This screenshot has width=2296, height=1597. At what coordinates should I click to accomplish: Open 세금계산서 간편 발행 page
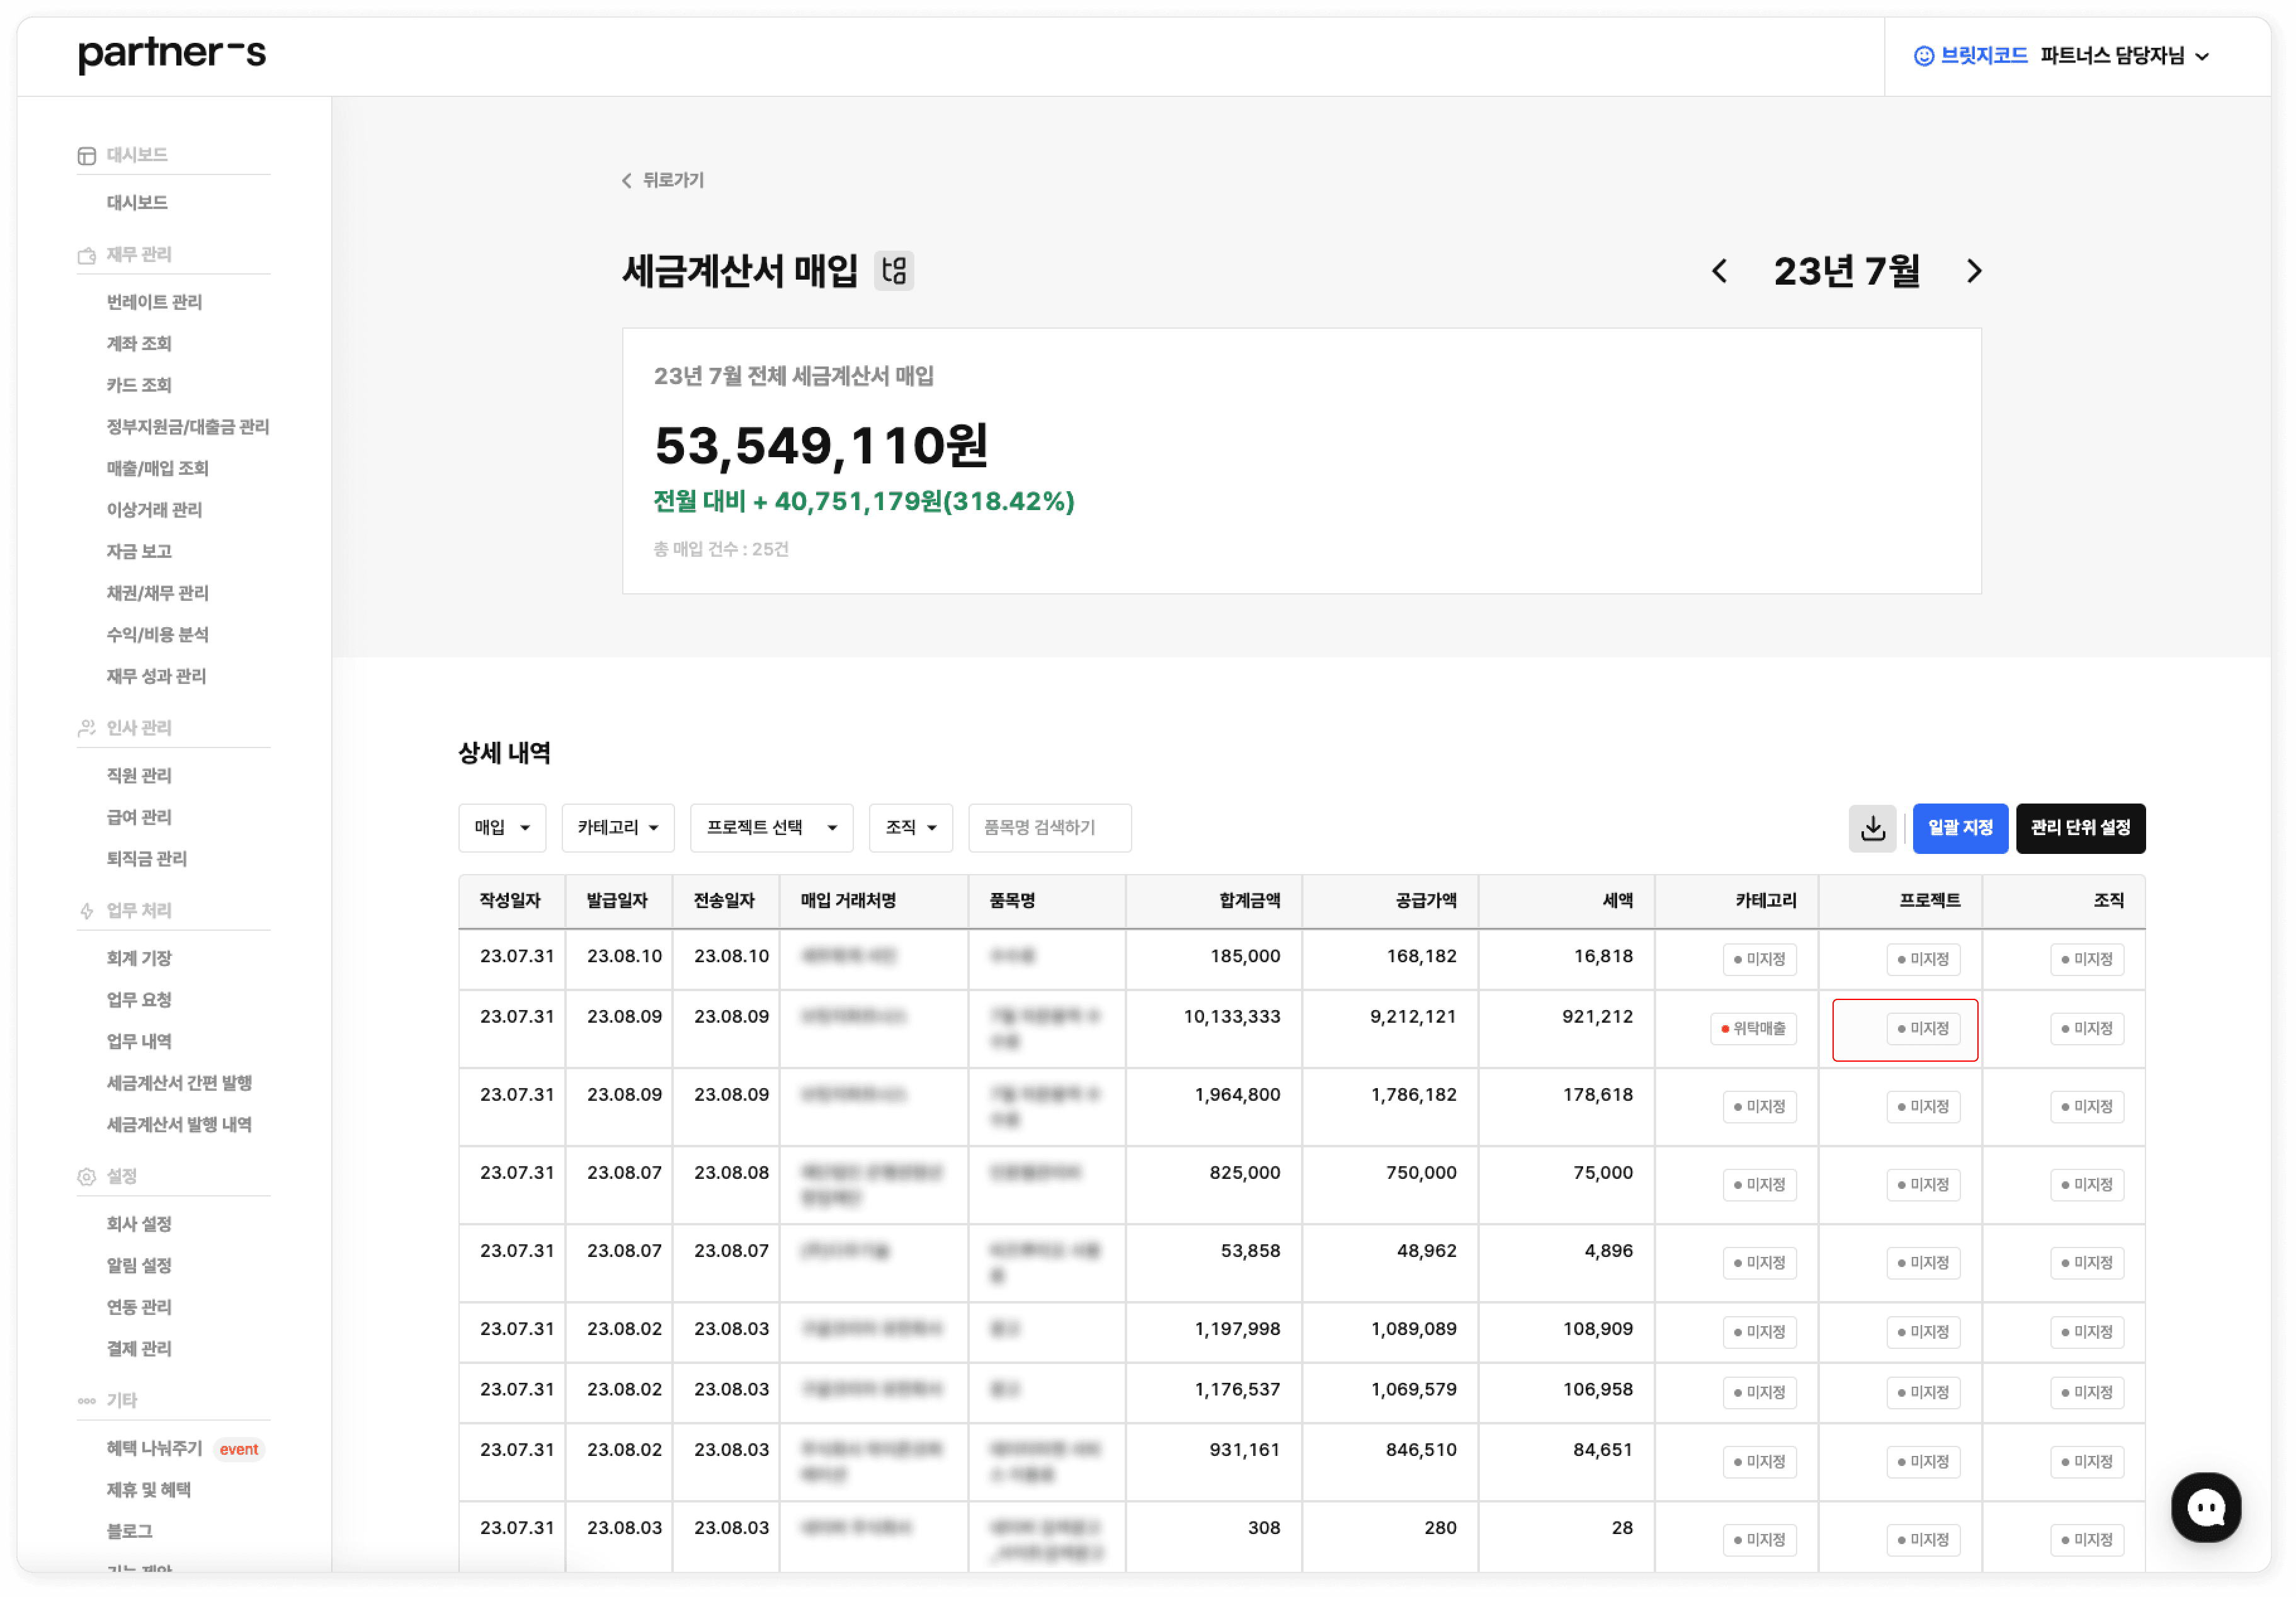[x=179, y=1084]
